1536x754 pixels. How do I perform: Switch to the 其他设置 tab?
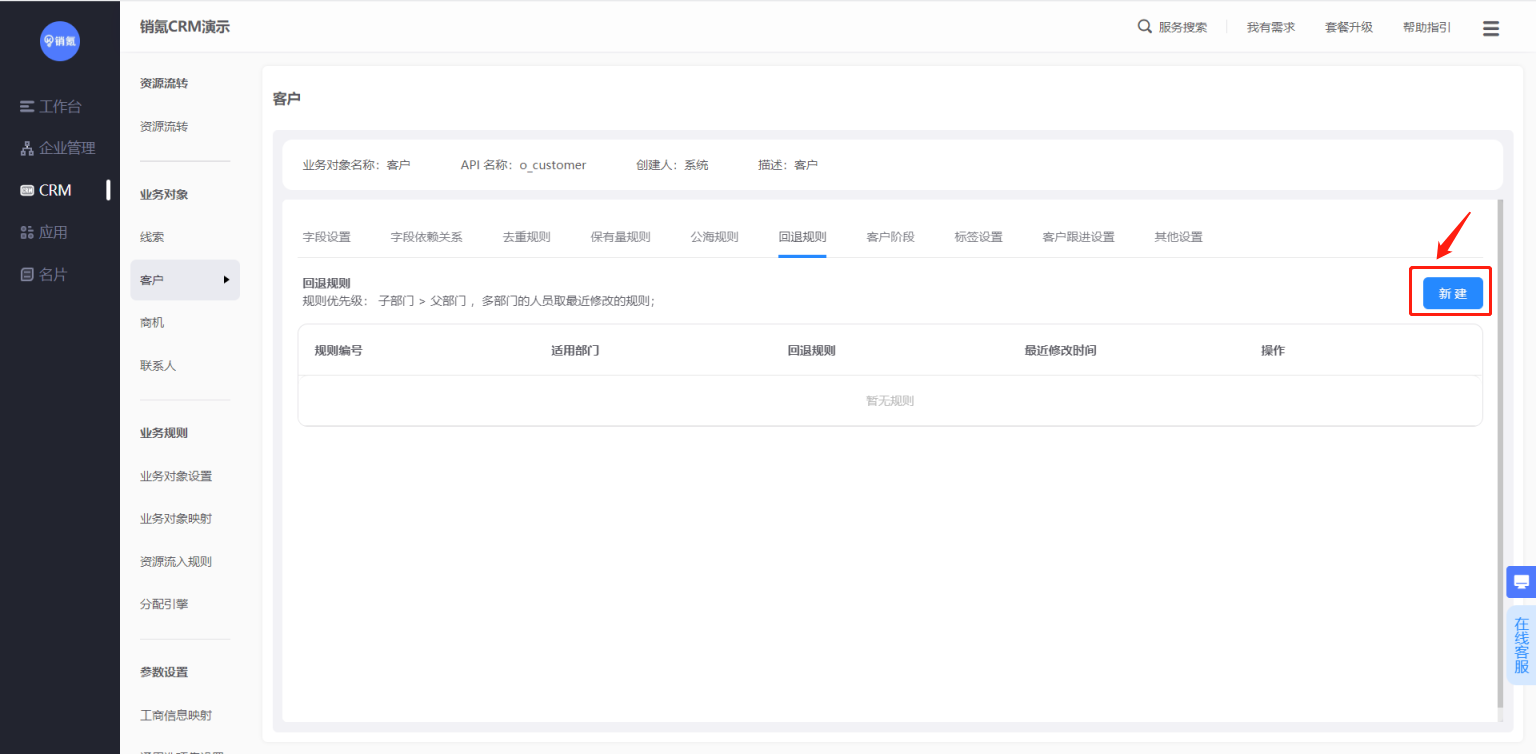pyautogui.click(x=1179, y=237)
